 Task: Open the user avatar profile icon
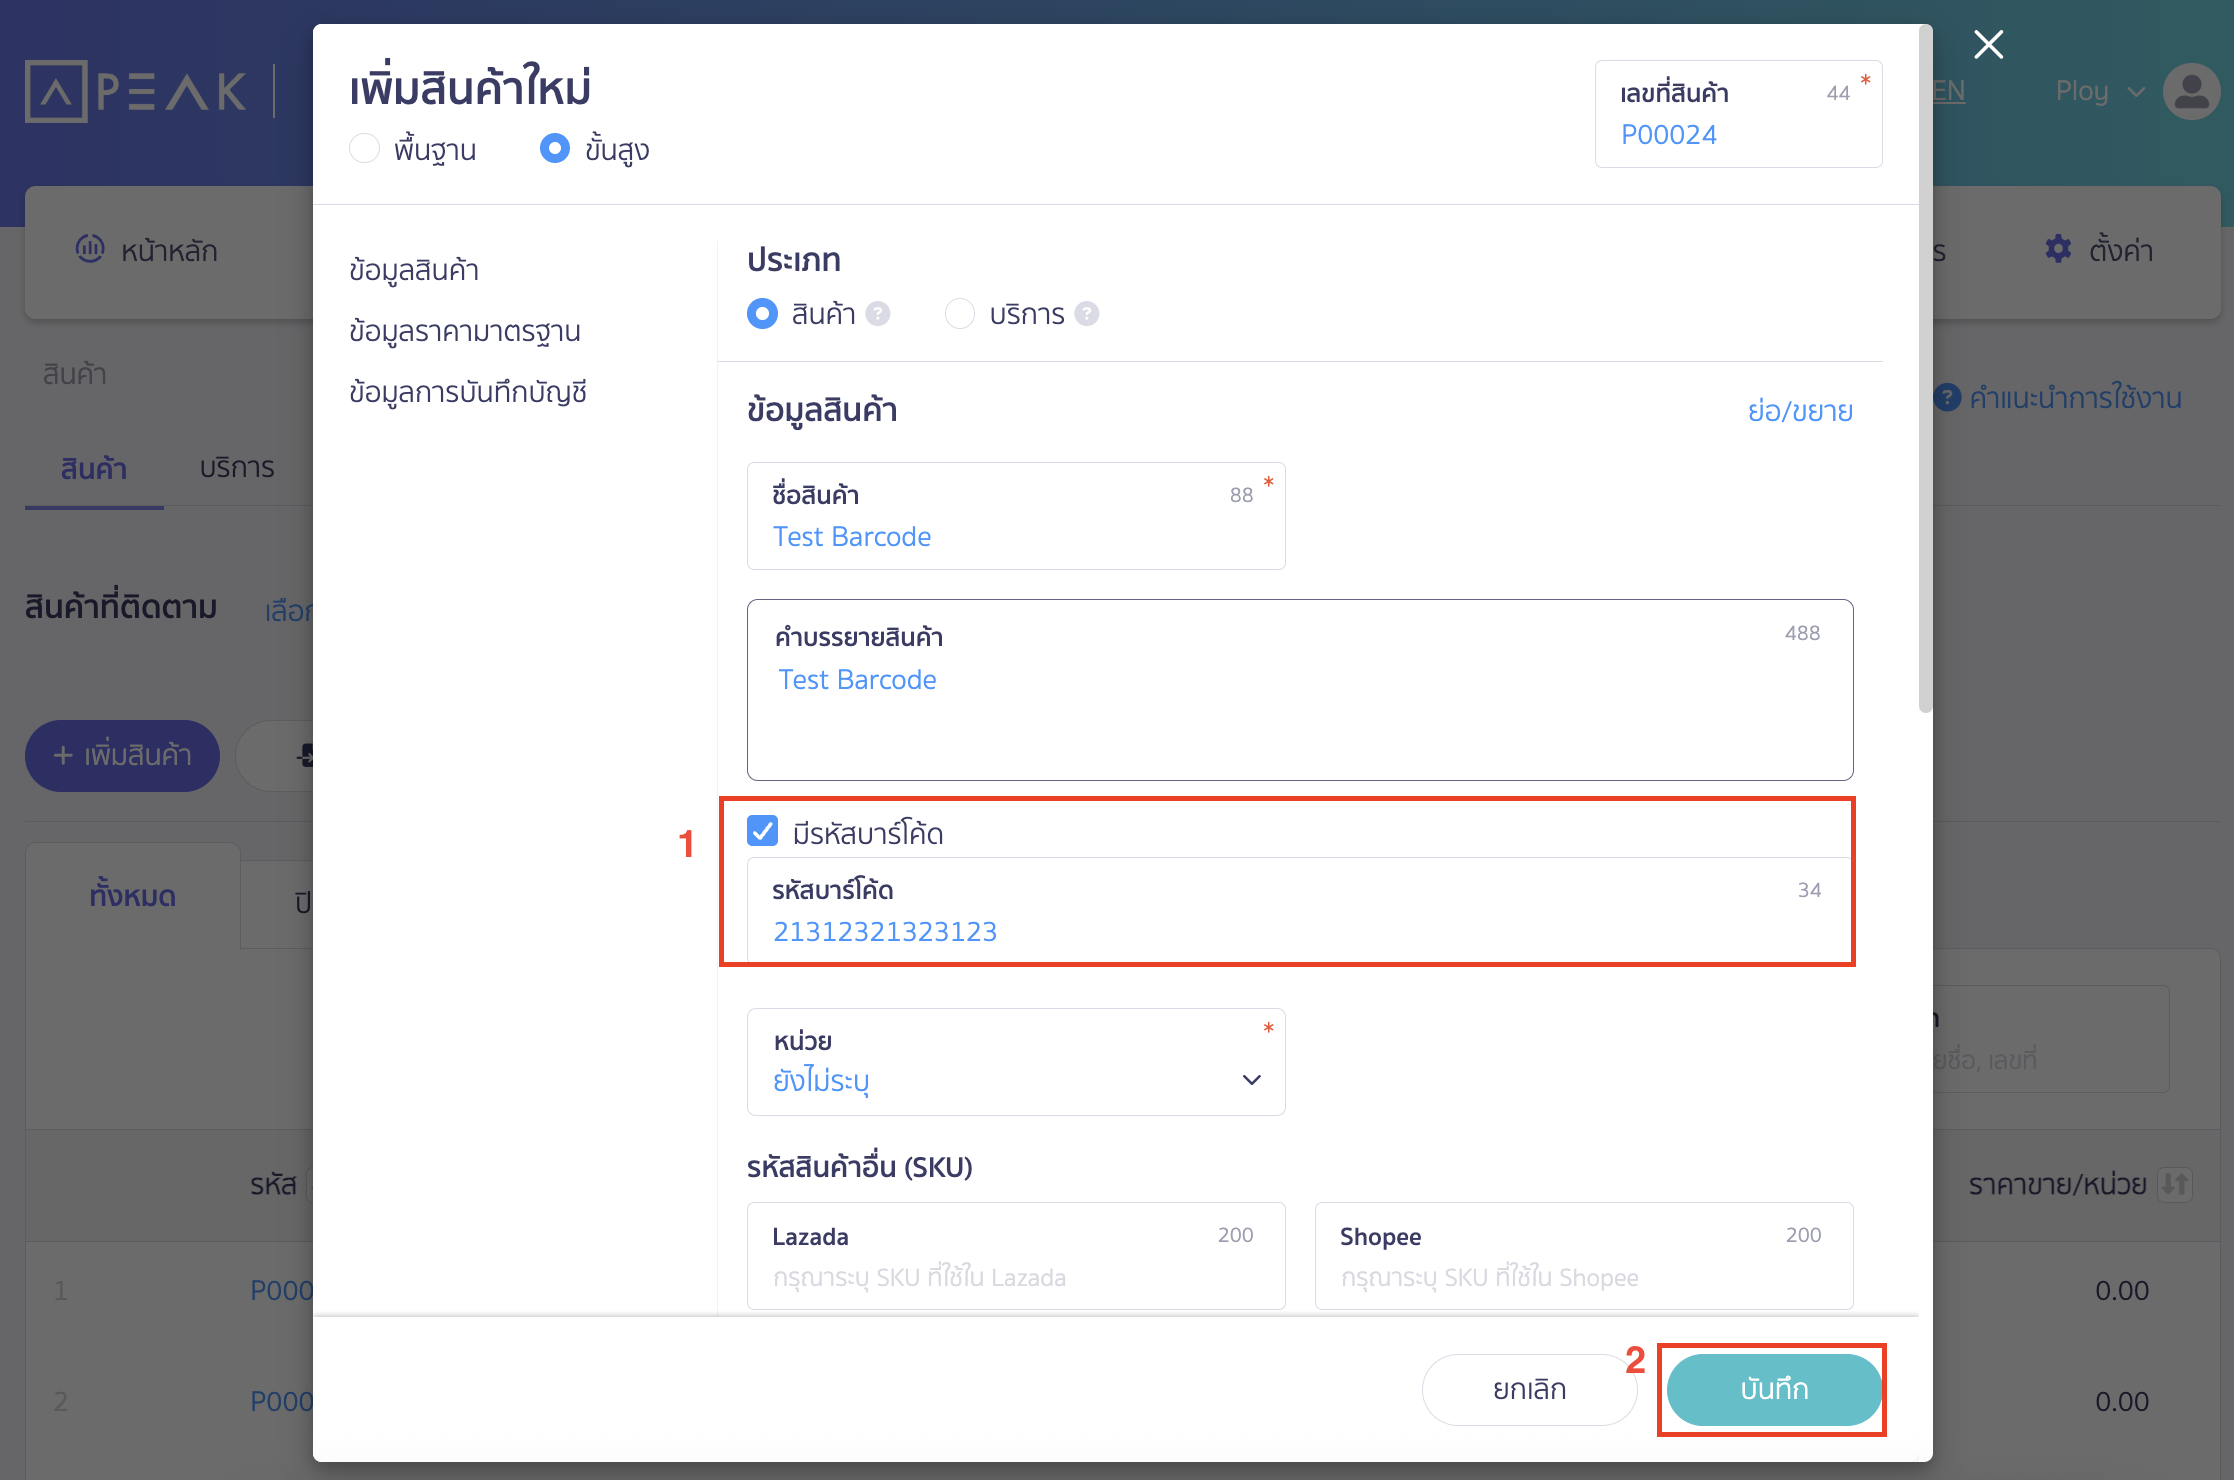[x=2190, y=90]
